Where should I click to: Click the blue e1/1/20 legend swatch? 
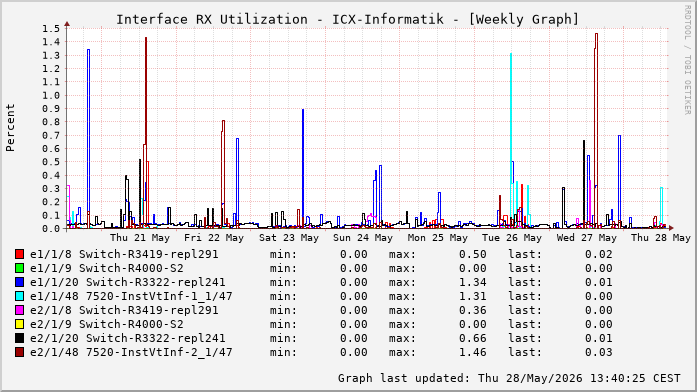point(19,282)
